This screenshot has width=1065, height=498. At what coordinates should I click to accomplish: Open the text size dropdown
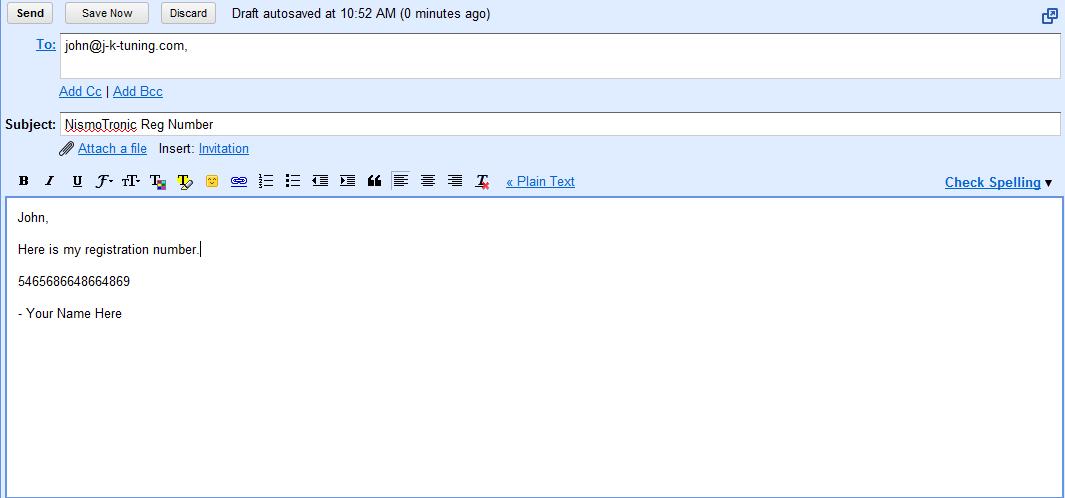[x=131, y=181]
